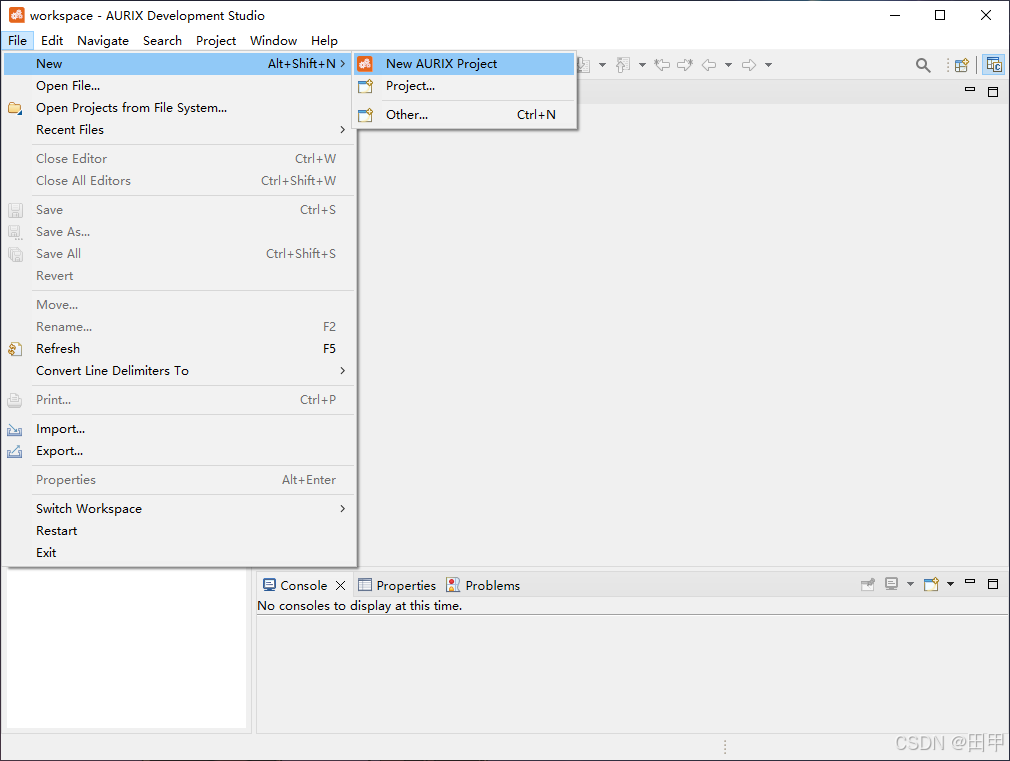Minimize the editor area pane
1010x761 pixels.
click(970, 90)
